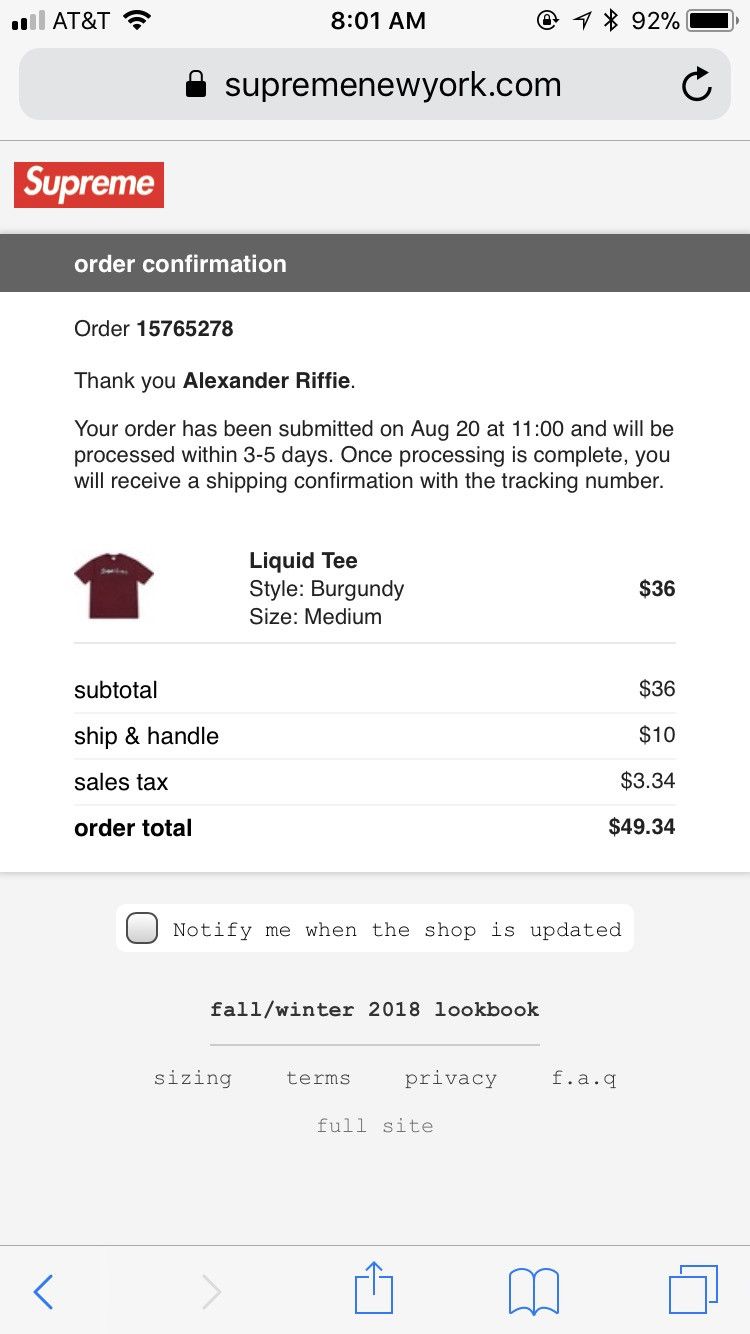Tap the Liquid Tee item name
The height and width of the screenshot is (1334, 750).
click(x=303, y=561)
